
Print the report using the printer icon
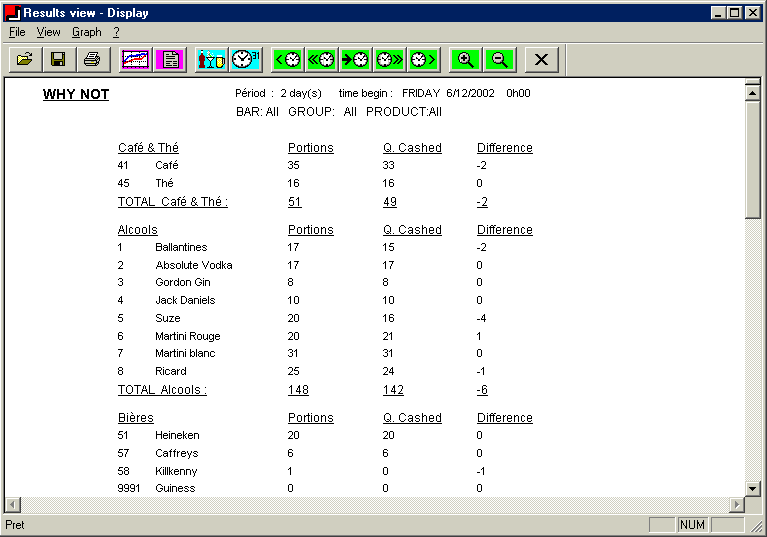[92, 60]
